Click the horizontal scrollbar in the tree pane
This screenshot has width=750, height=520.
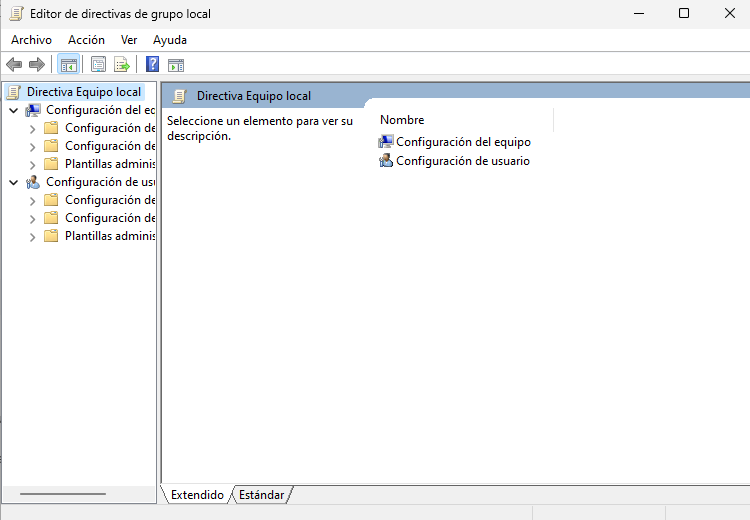(x=63, y=494)
